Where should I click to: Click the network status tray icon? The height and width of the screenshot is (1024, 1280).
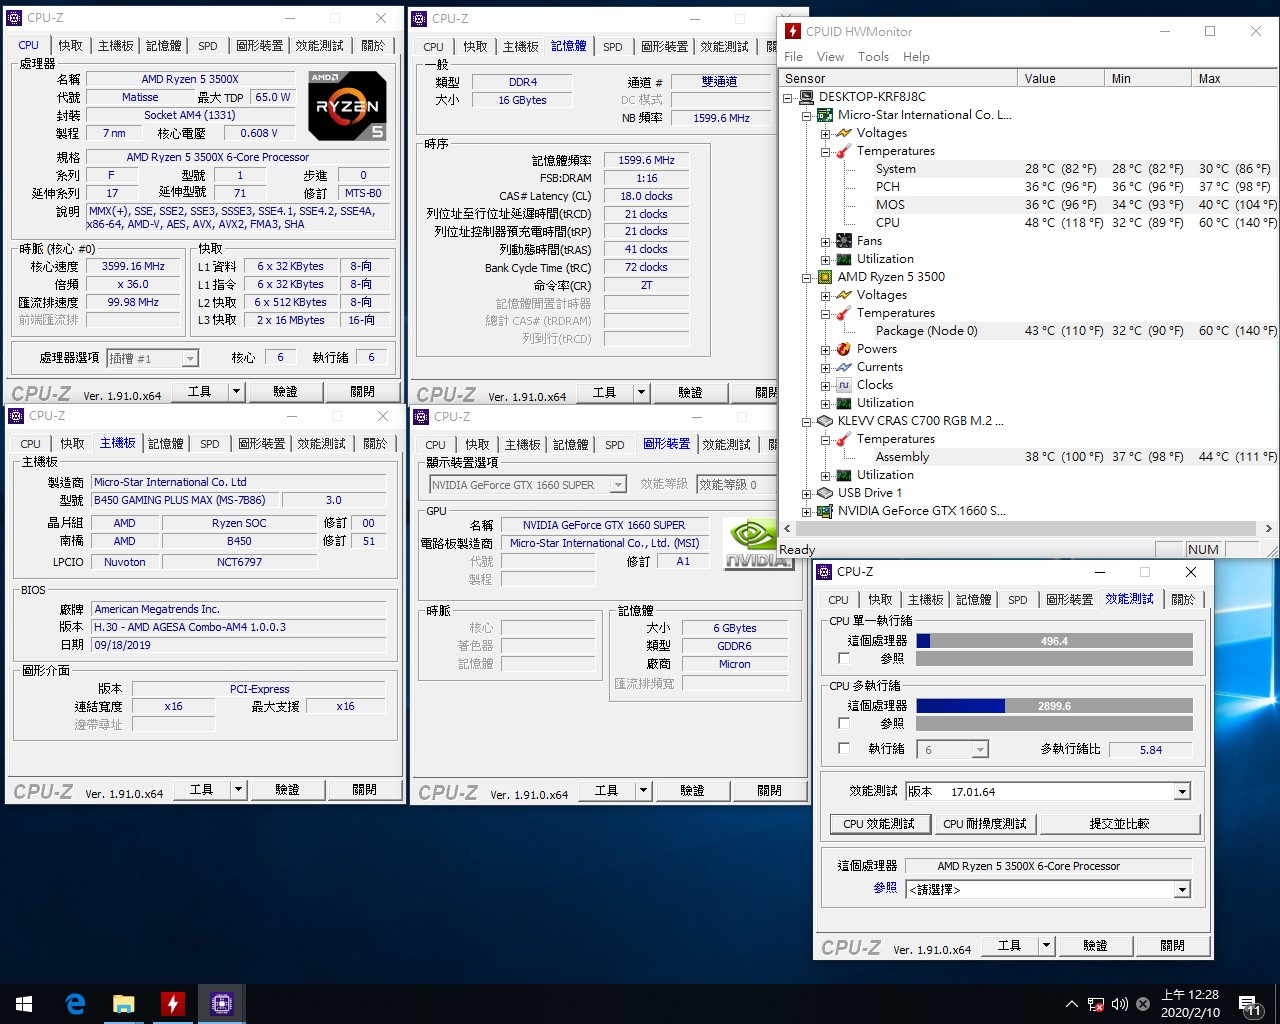pos(1096,1004)
